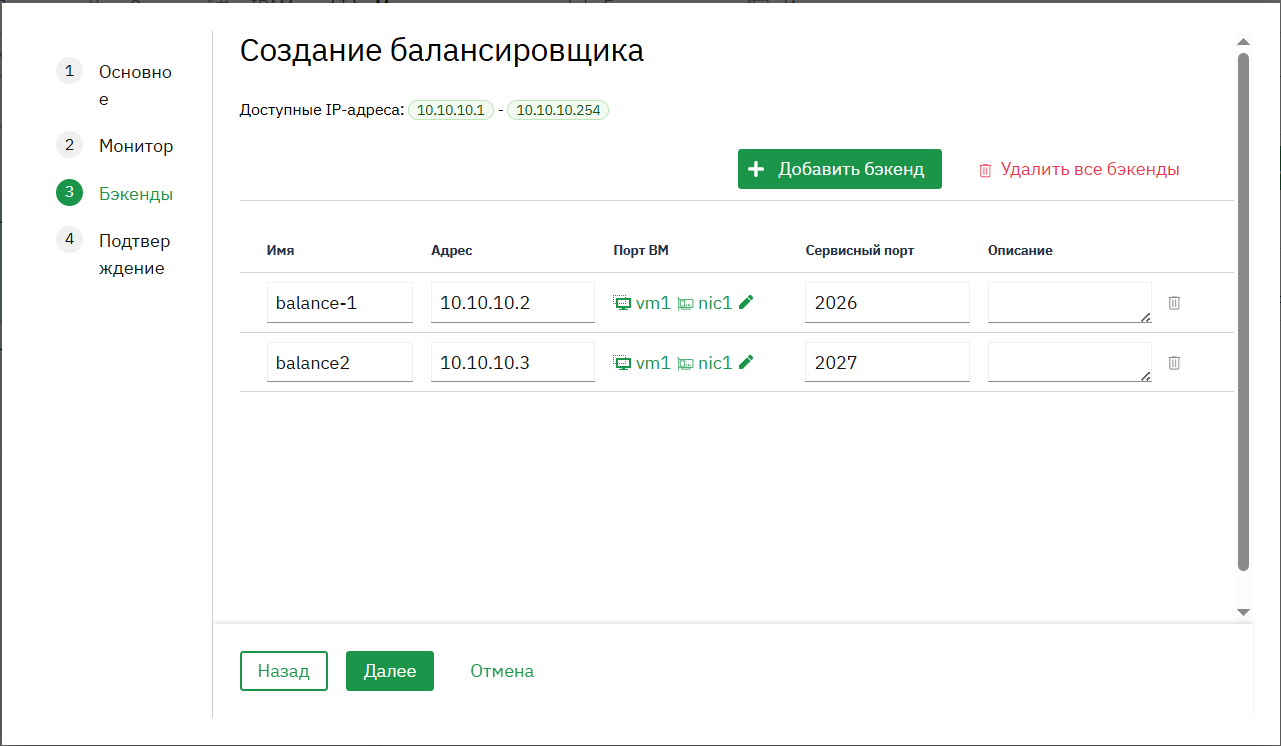The height and width of the screenshot is (746, 1281).
Task: Focus the address field 10.10.10.3
Action: click(x=513, y=362)
